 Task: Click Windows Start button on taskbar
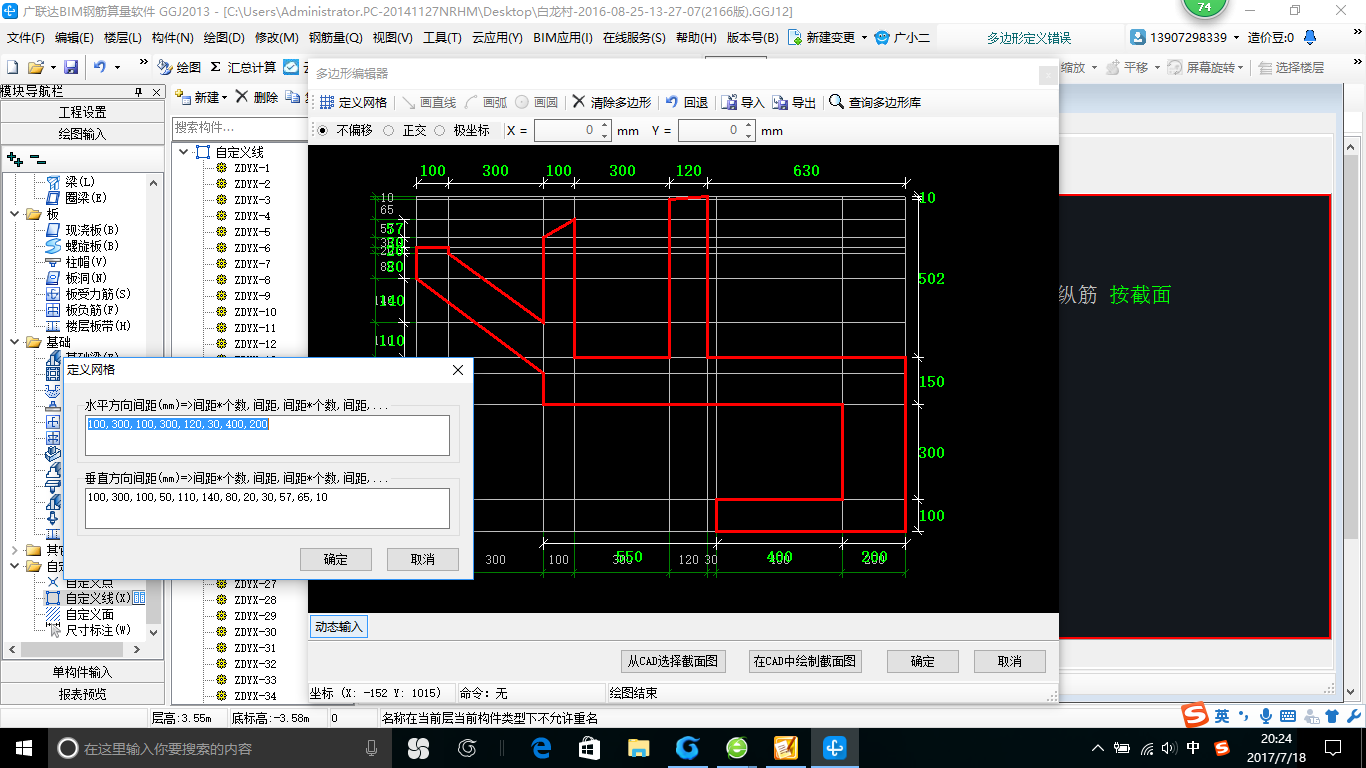(22, 747)
